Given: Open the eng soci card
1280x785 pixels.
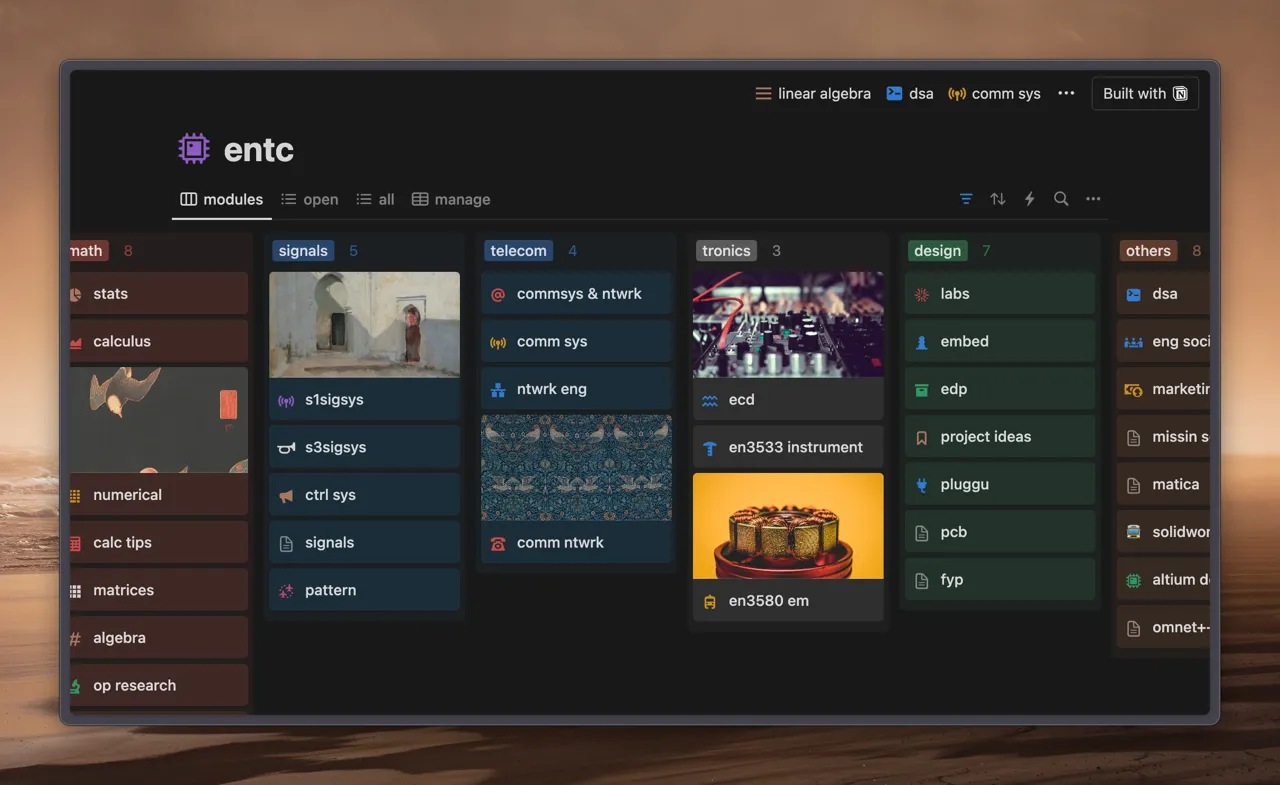Looking at the screenshot, I should (x=1163, y=342).
